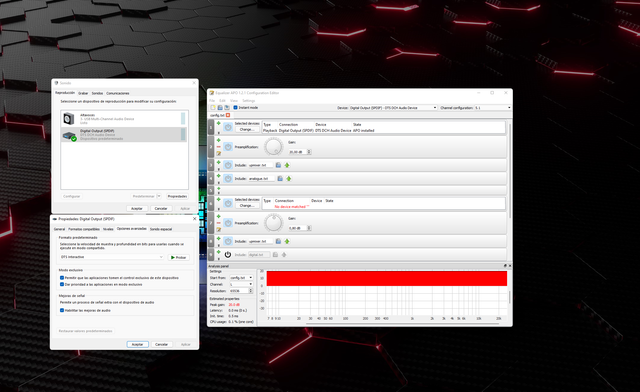This screenshot has width=640, height=392.
Task: Click green plus add-filter icon on empty row 5
Action: point(218,188)
